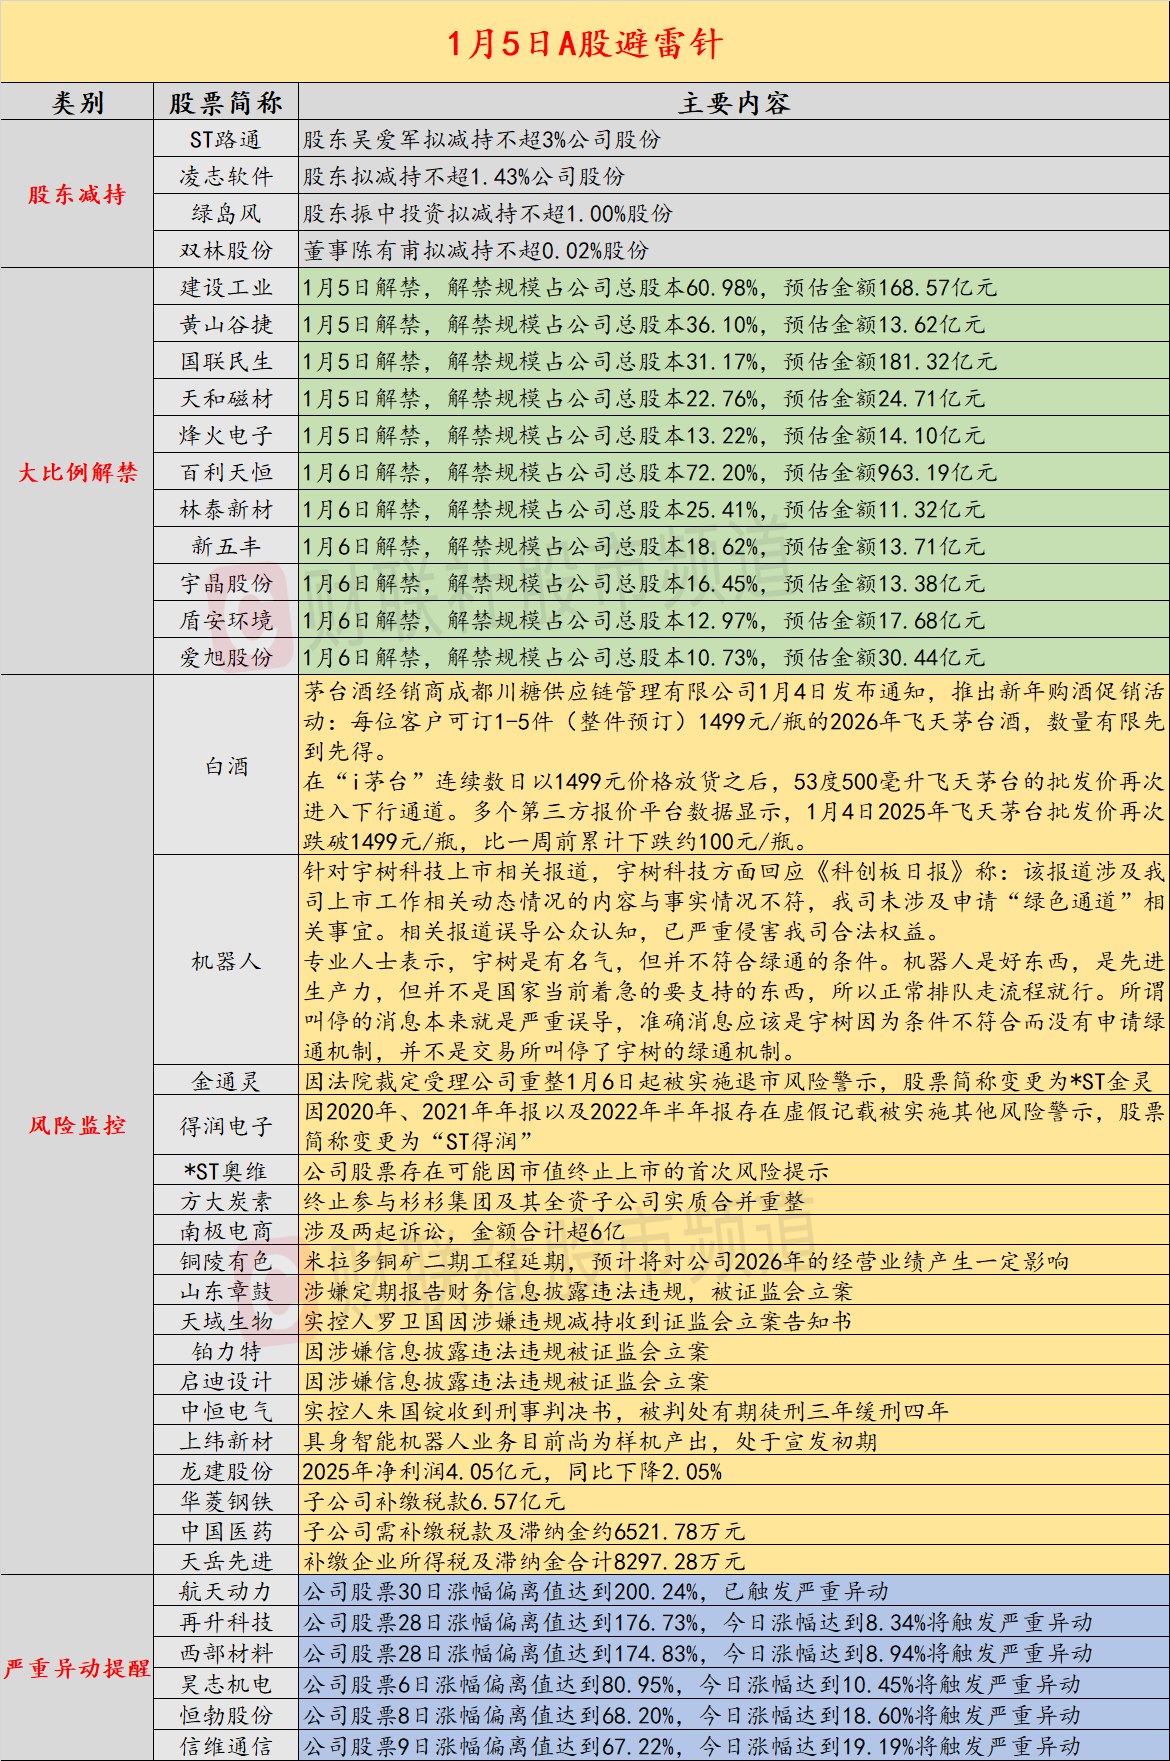Screen dimensions: 1170x1761
Task: Click the '信维通信' stock name cell
Action: (x=226, y=1746)
